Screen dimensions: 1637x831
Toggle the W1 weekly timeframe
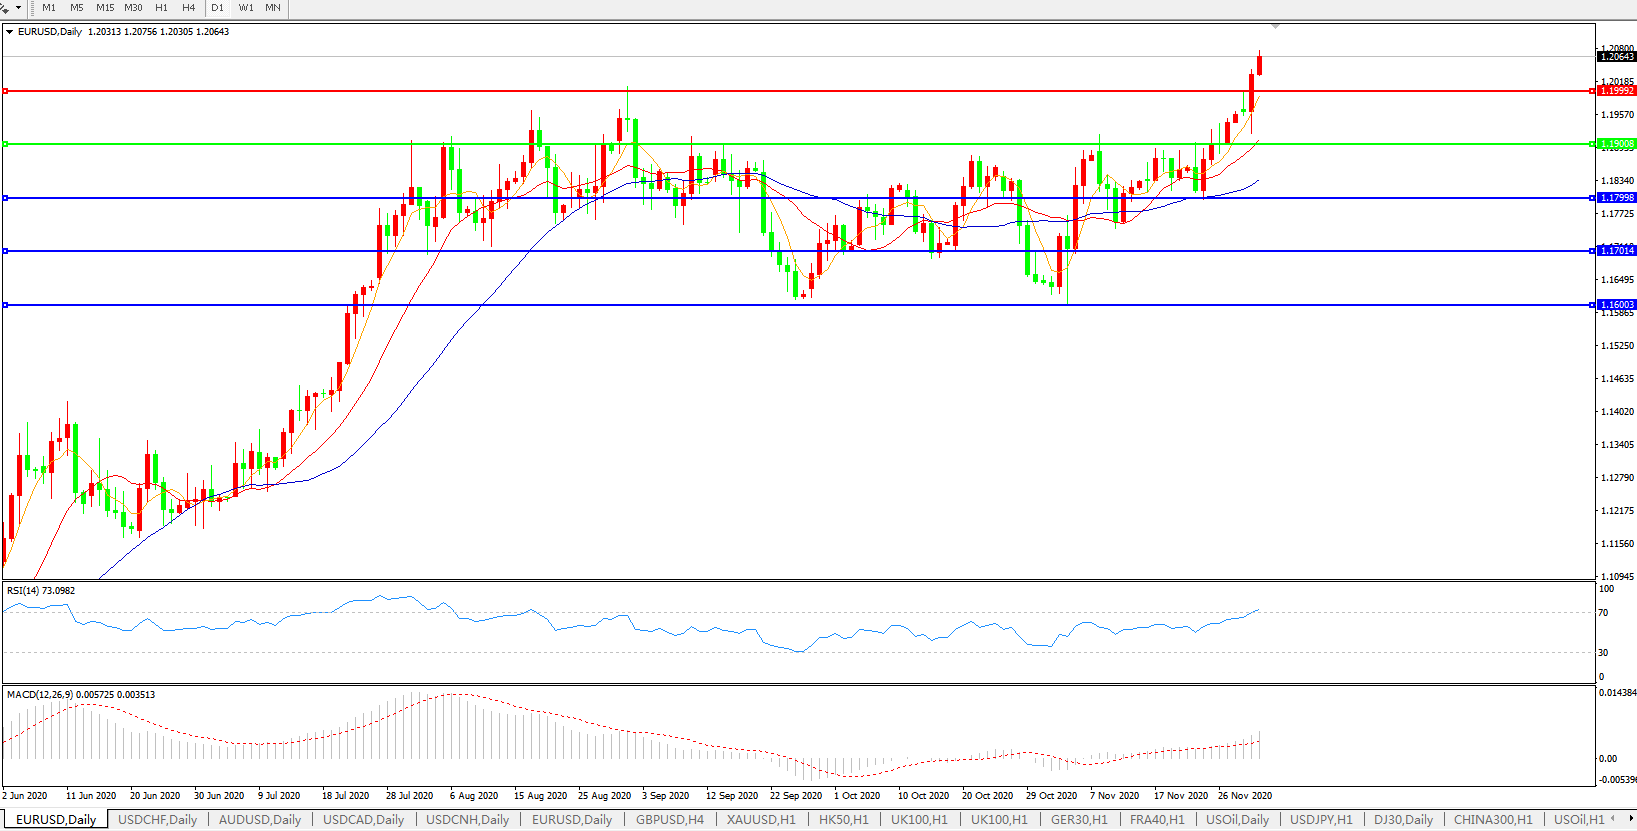coord(246,8)
